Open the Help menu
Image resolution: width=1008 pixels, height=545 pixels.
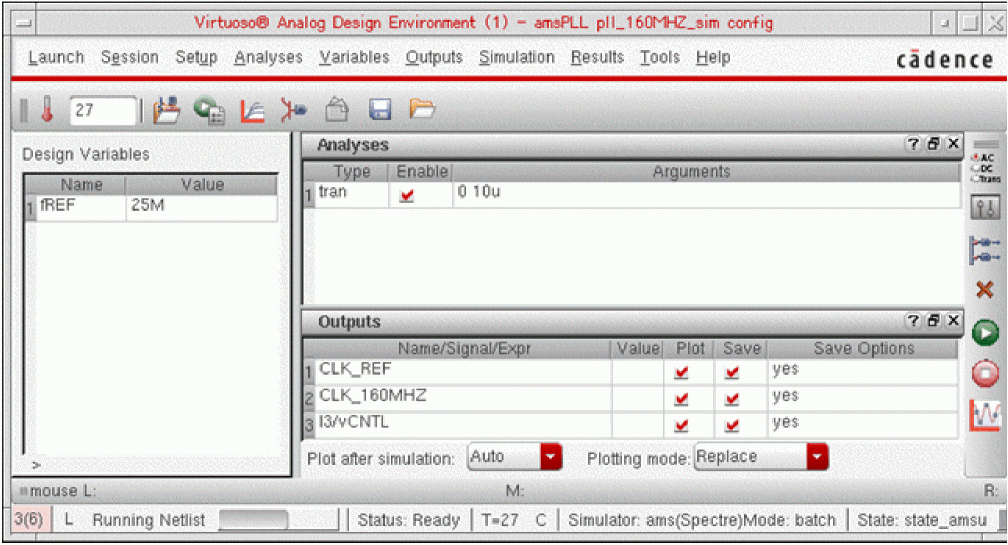click(x=713, y=57)
